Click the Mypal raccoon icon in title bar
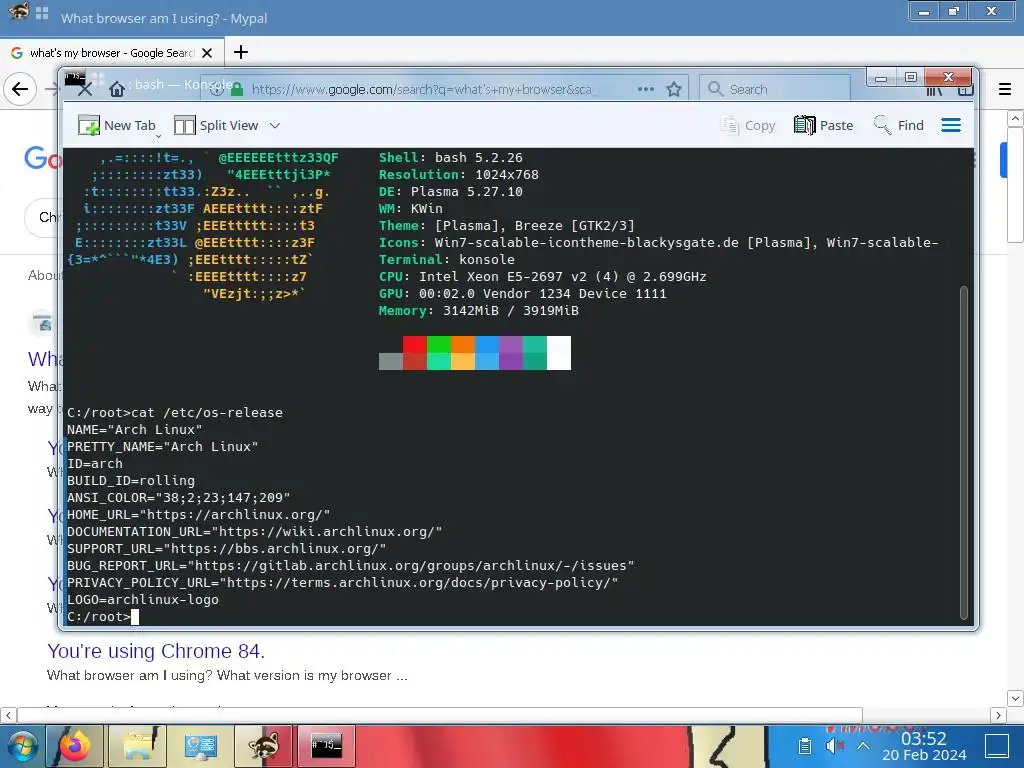Screen dimensions: 1024x768 [18, 11]
